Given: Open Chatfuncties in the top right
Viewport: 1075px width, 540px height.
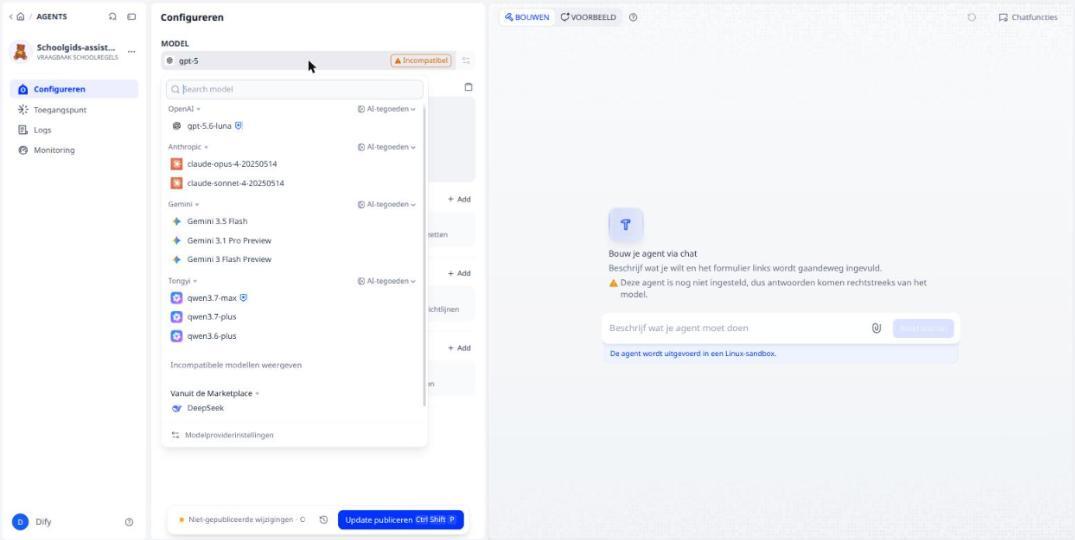Looking at the screenshot, I should 1028,17.
